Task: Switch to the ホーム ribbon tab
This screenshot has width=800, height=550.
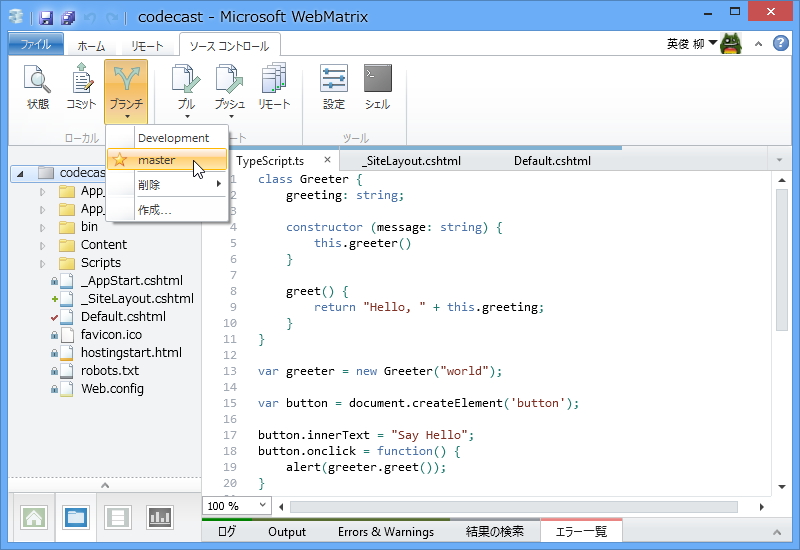Action: pos(91,46)
